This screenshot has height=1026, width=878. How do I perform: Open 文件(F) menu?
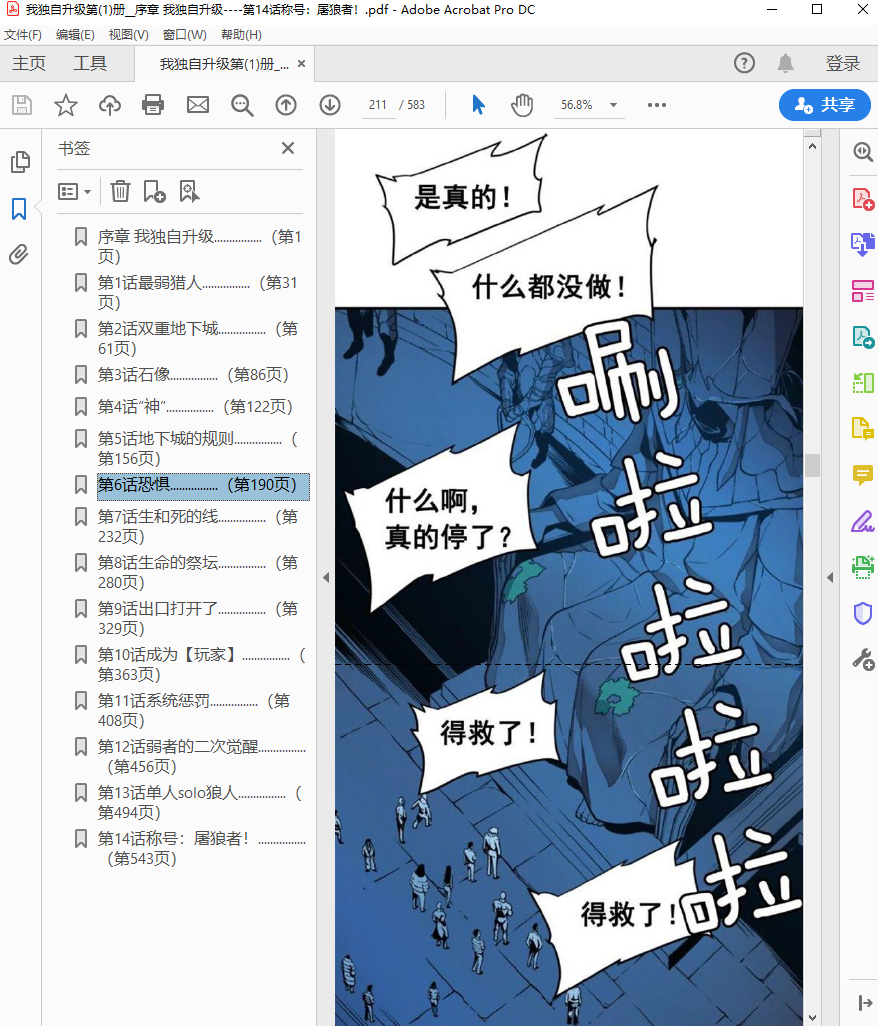(x=23, y=35)
